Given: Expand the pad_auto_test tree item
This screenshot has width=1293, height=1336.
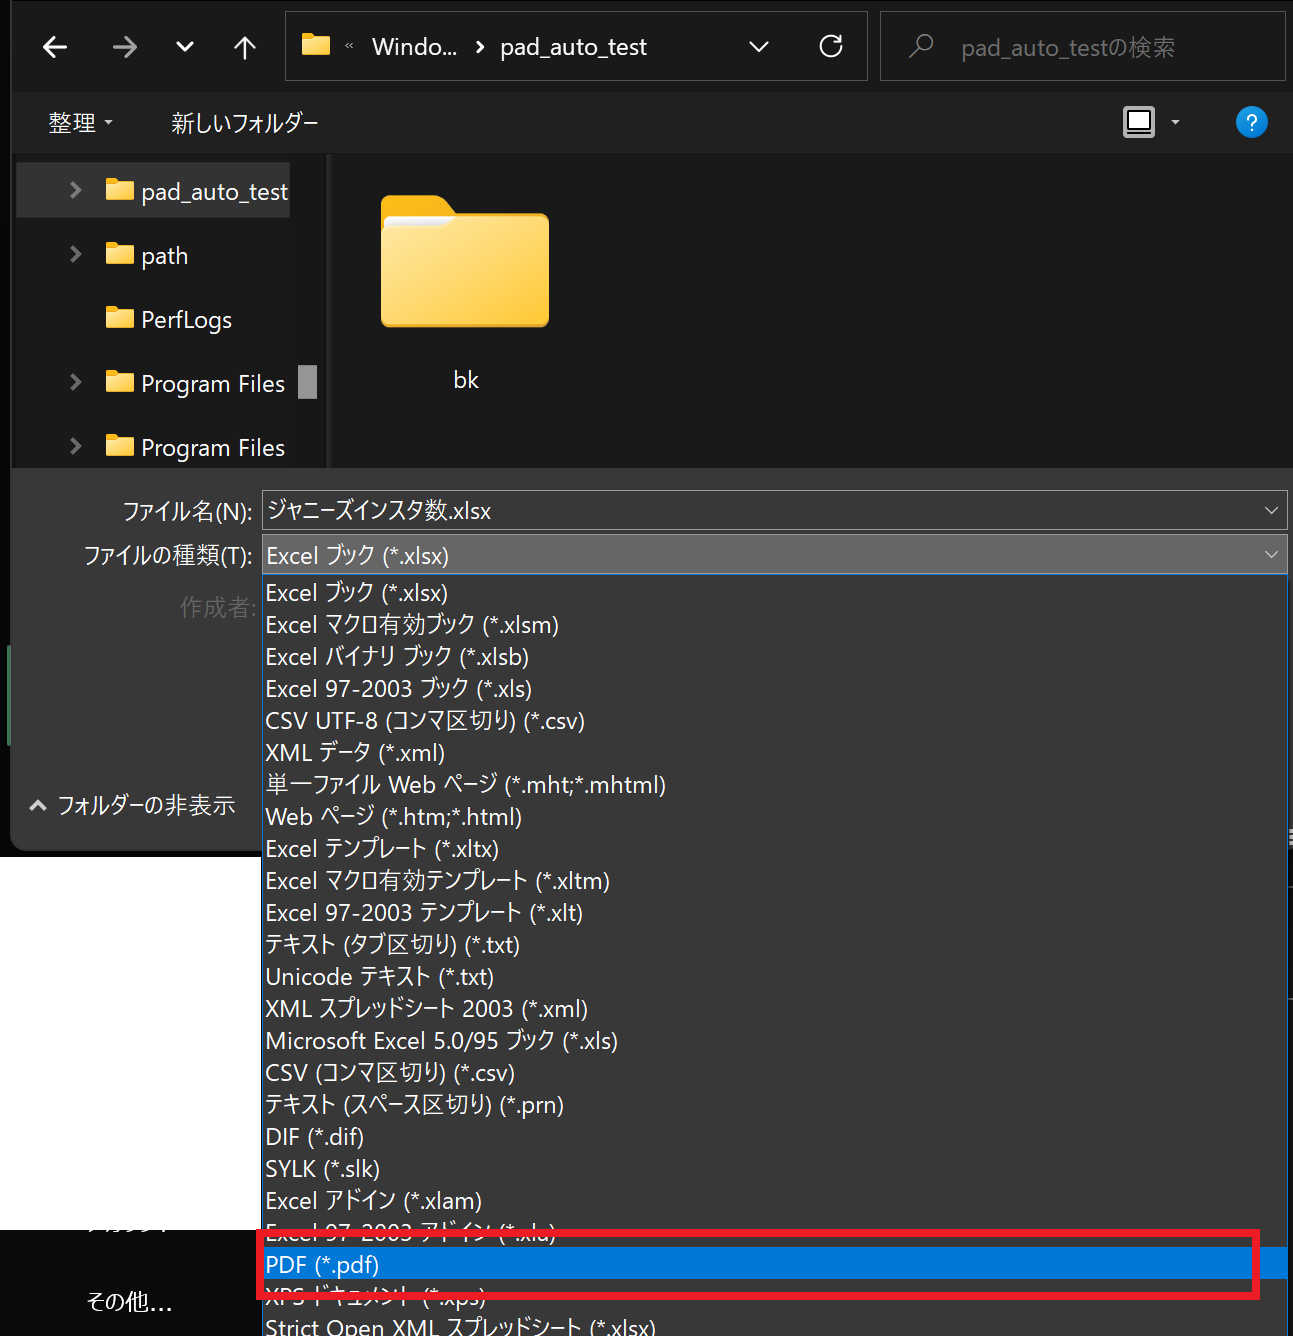Looking at the screenshot, I should (75, 190).
